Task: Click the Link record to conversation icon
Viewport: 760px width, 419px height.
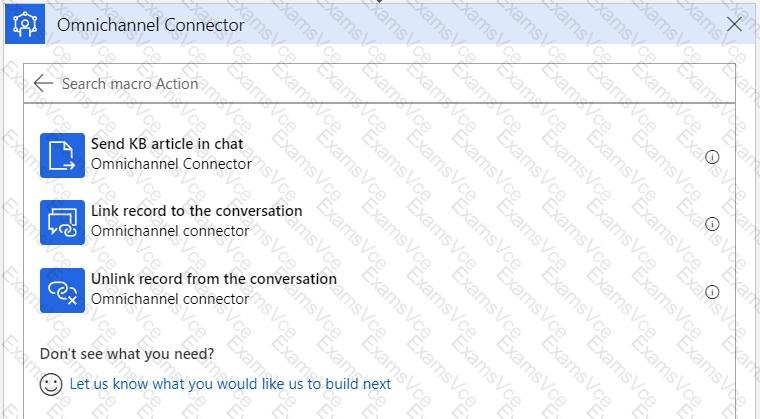Action: point(62,222)
